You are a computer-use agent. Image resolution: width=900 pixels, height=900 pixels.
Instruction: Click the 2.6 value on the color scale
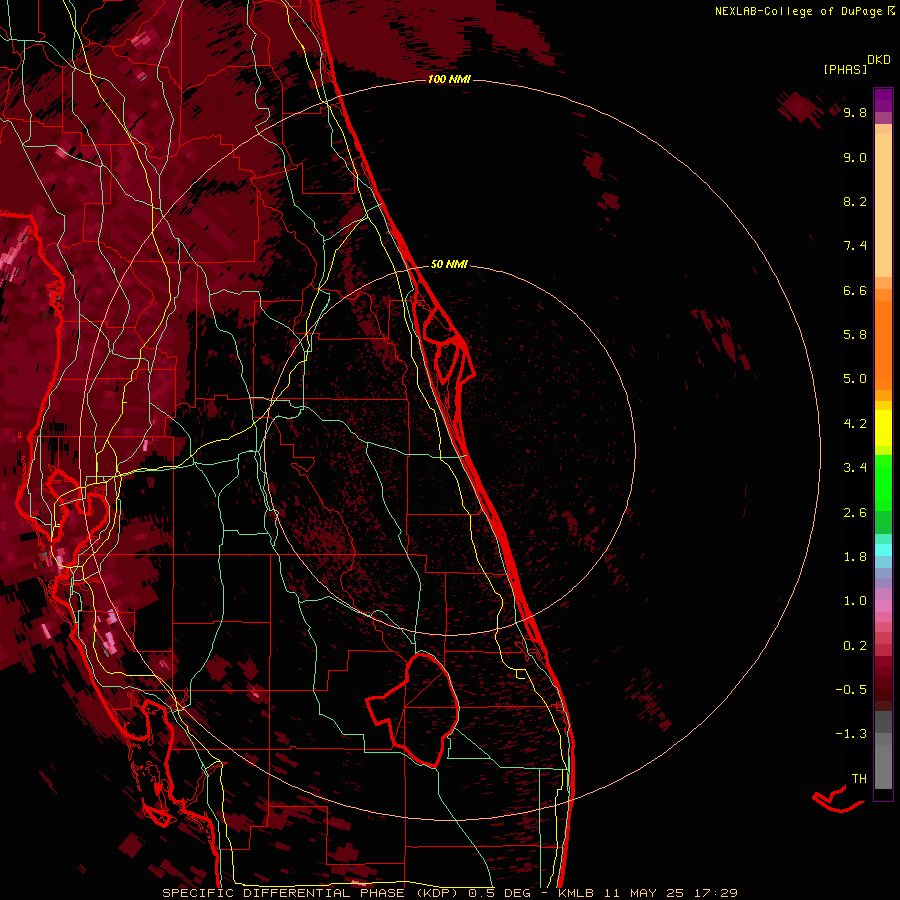coord(855,513)
